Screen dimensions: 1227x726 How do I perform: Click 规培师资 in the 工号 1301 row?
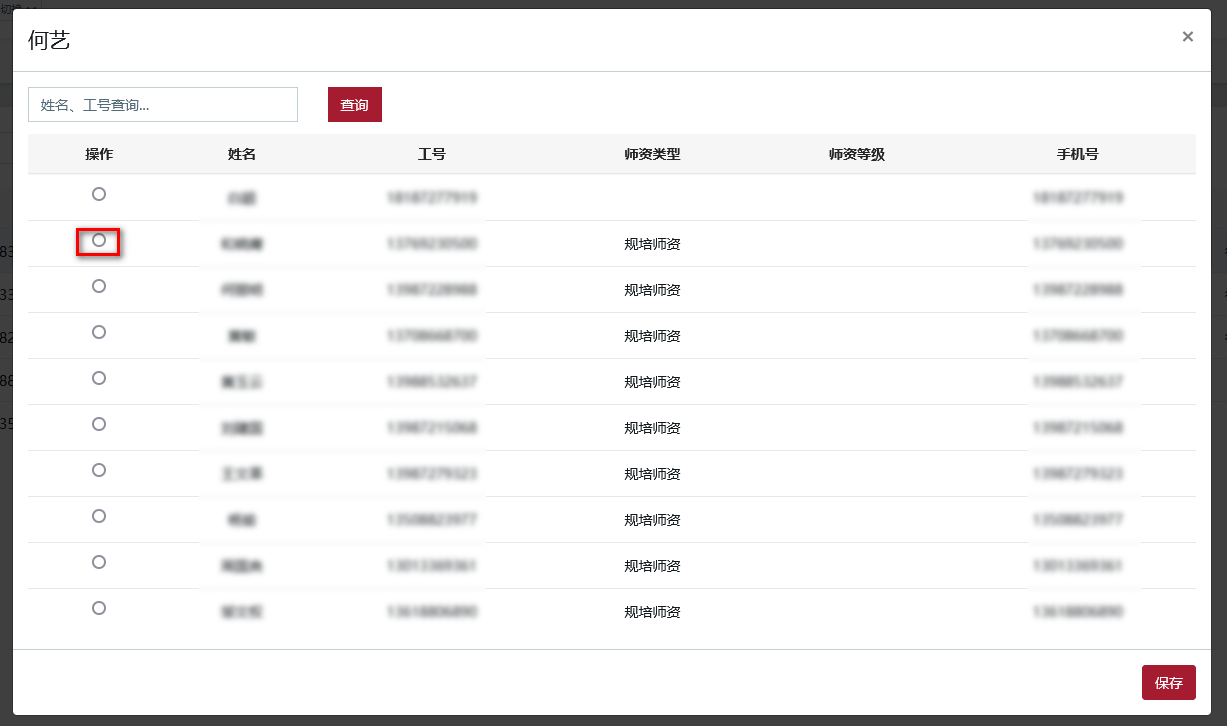click(x=652, y=566)
